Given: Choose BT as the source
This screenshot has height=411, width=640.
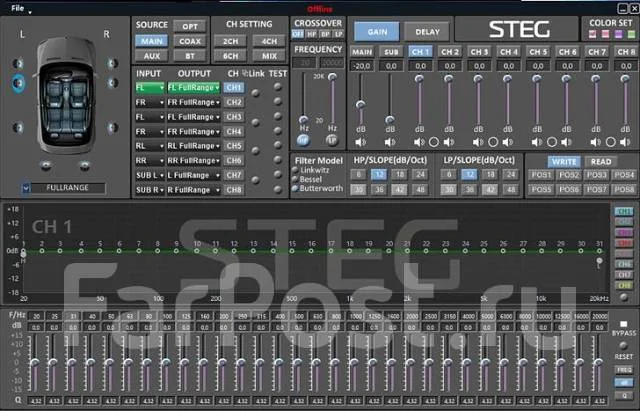Looking at the screenshot, I should click(x=190, y=56).
